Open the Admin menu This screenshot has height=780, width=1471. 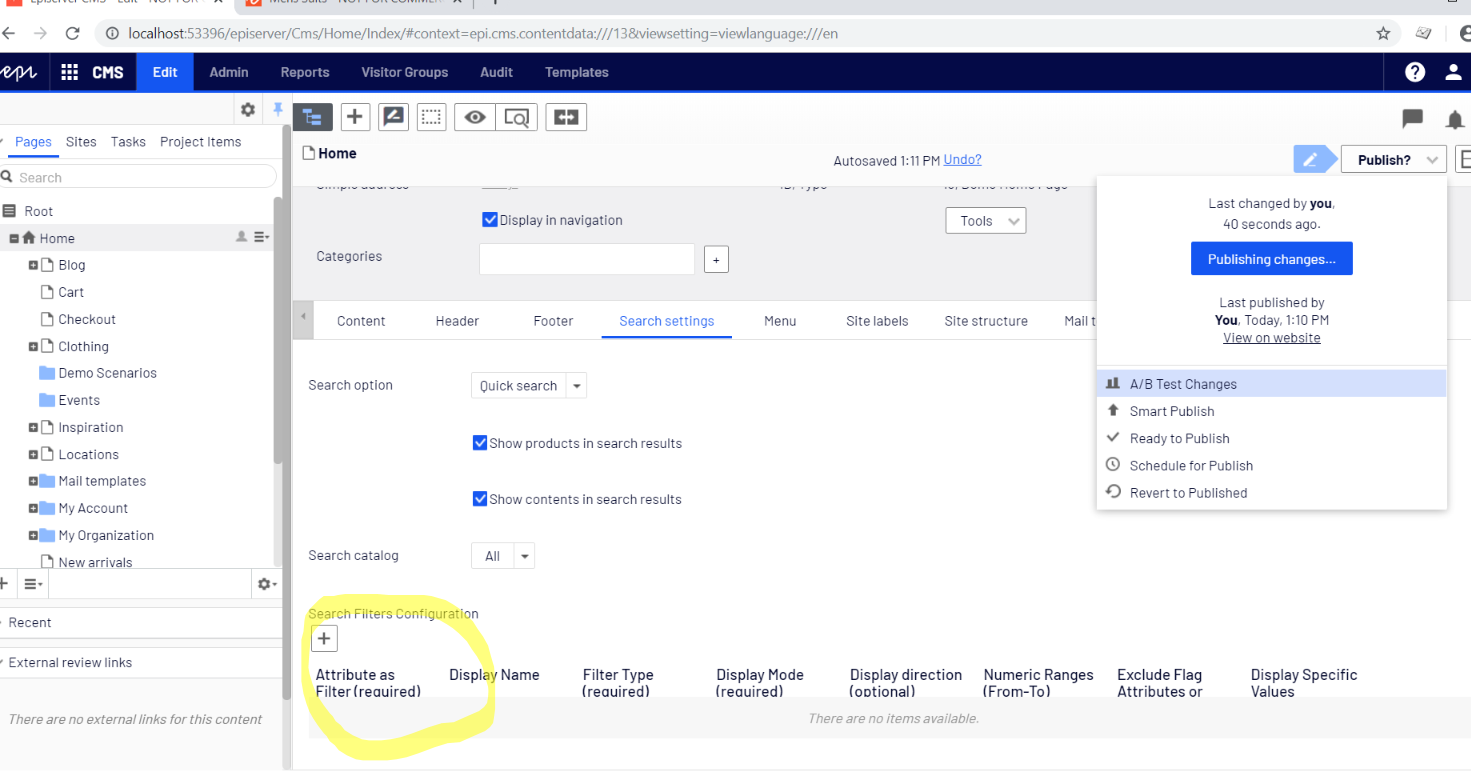pos(228,72)
